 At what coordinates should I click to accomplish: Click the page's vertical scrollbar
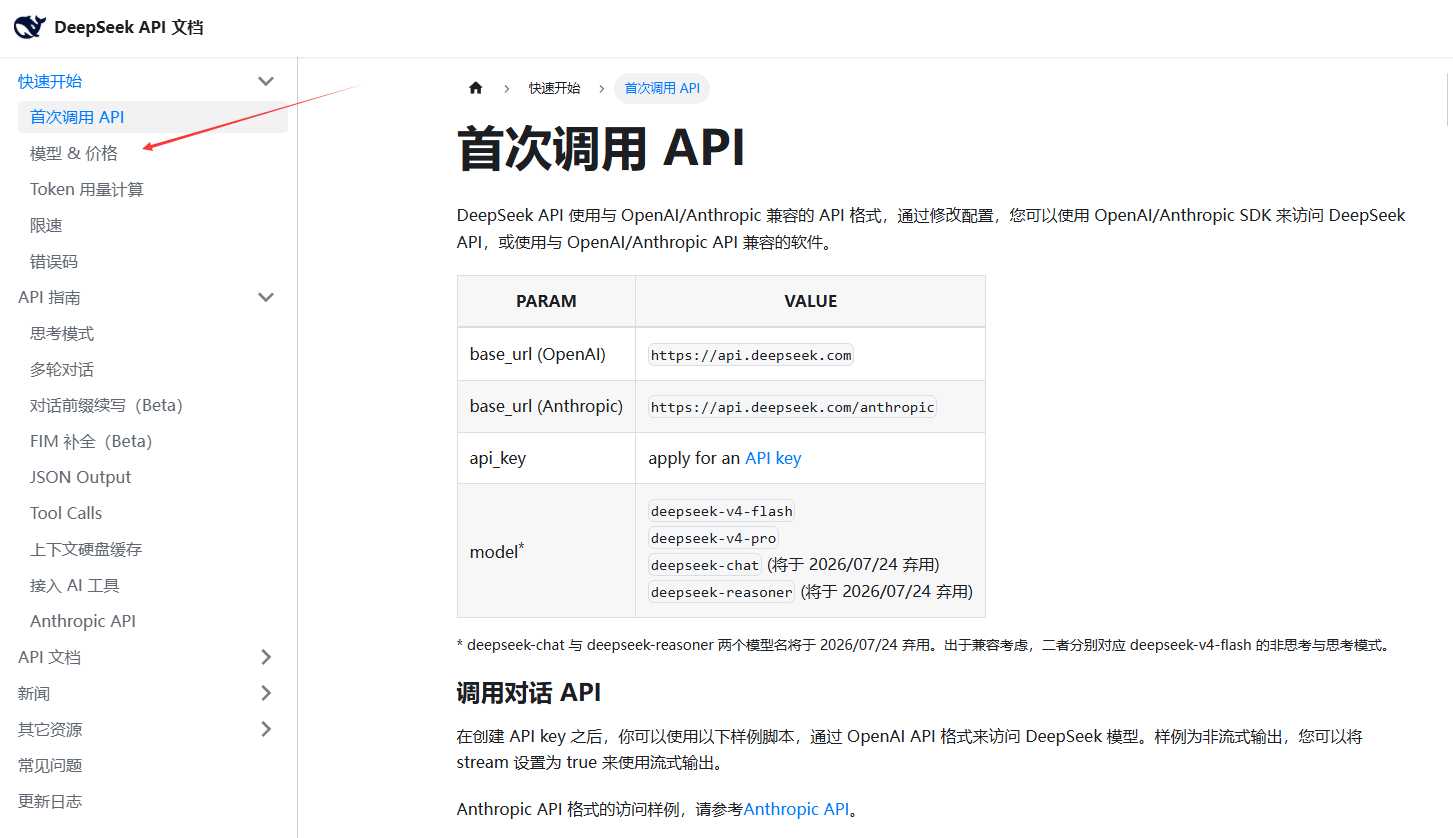tap(1447, 100)
